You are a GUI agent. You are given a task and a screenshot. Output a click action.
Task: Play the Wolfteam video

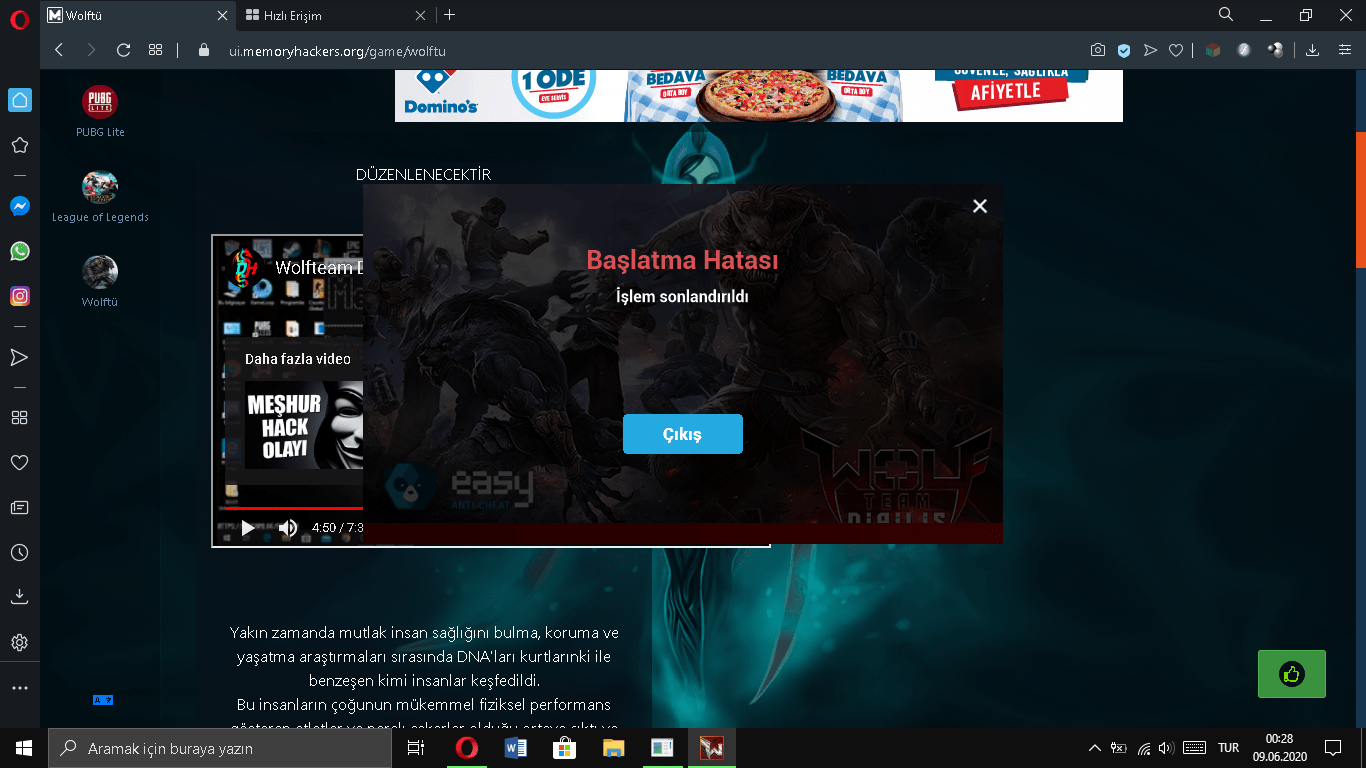click(x=247, y=528)
